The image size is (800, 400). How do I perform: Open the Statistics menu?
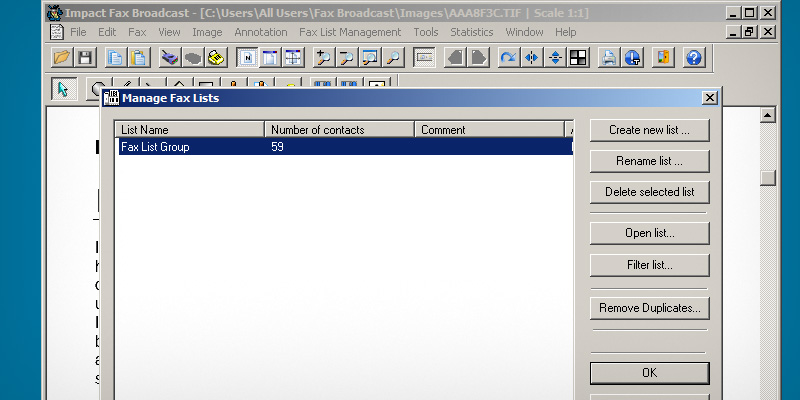click(x=471, y=32)
